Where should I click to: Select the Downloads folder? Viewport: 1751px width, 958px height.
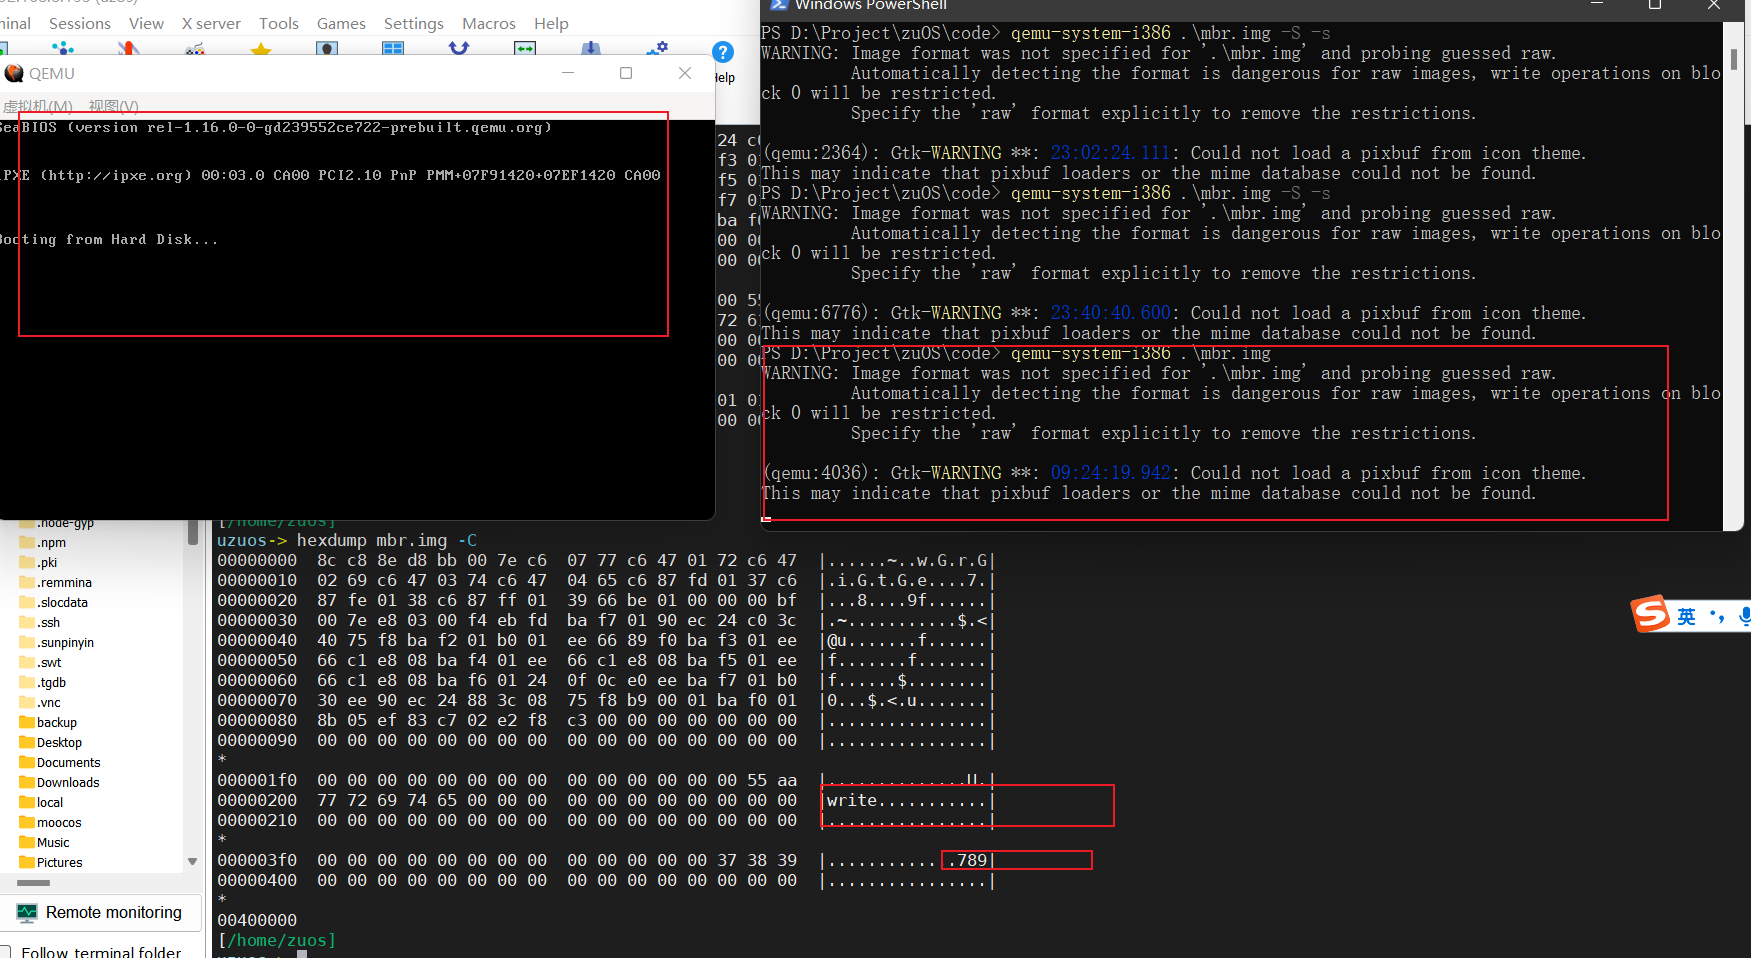(60, 783)
